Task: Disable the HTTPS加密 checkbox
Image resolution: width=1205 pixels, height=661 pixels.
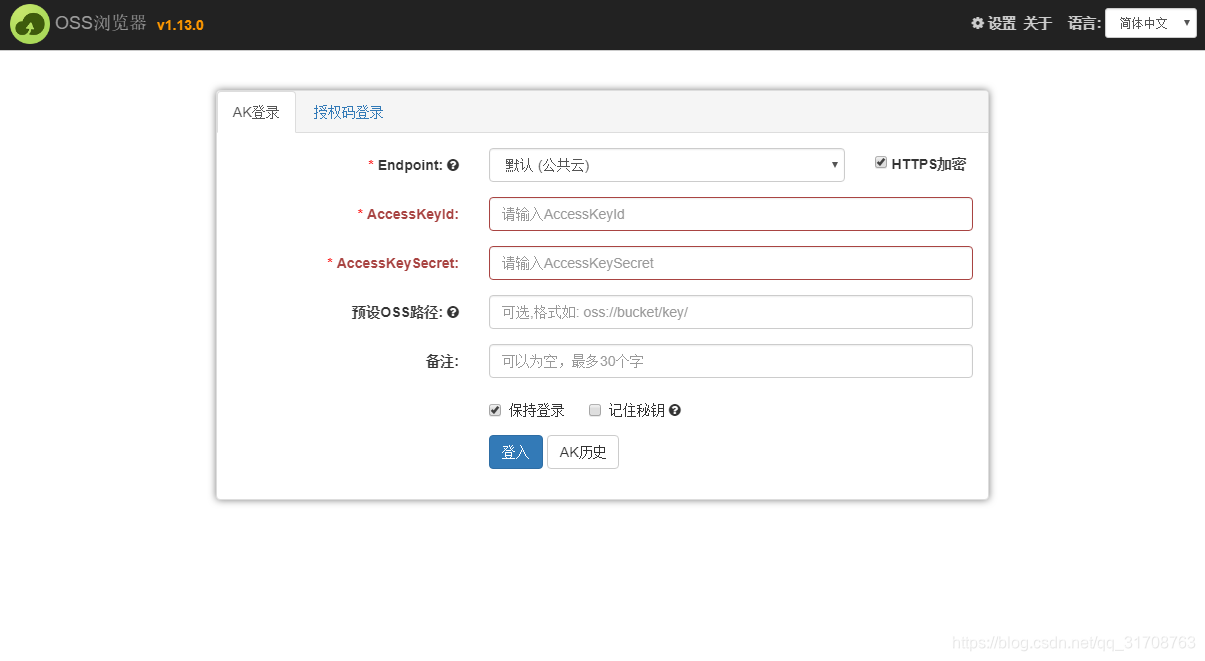Action: (881, 161)
